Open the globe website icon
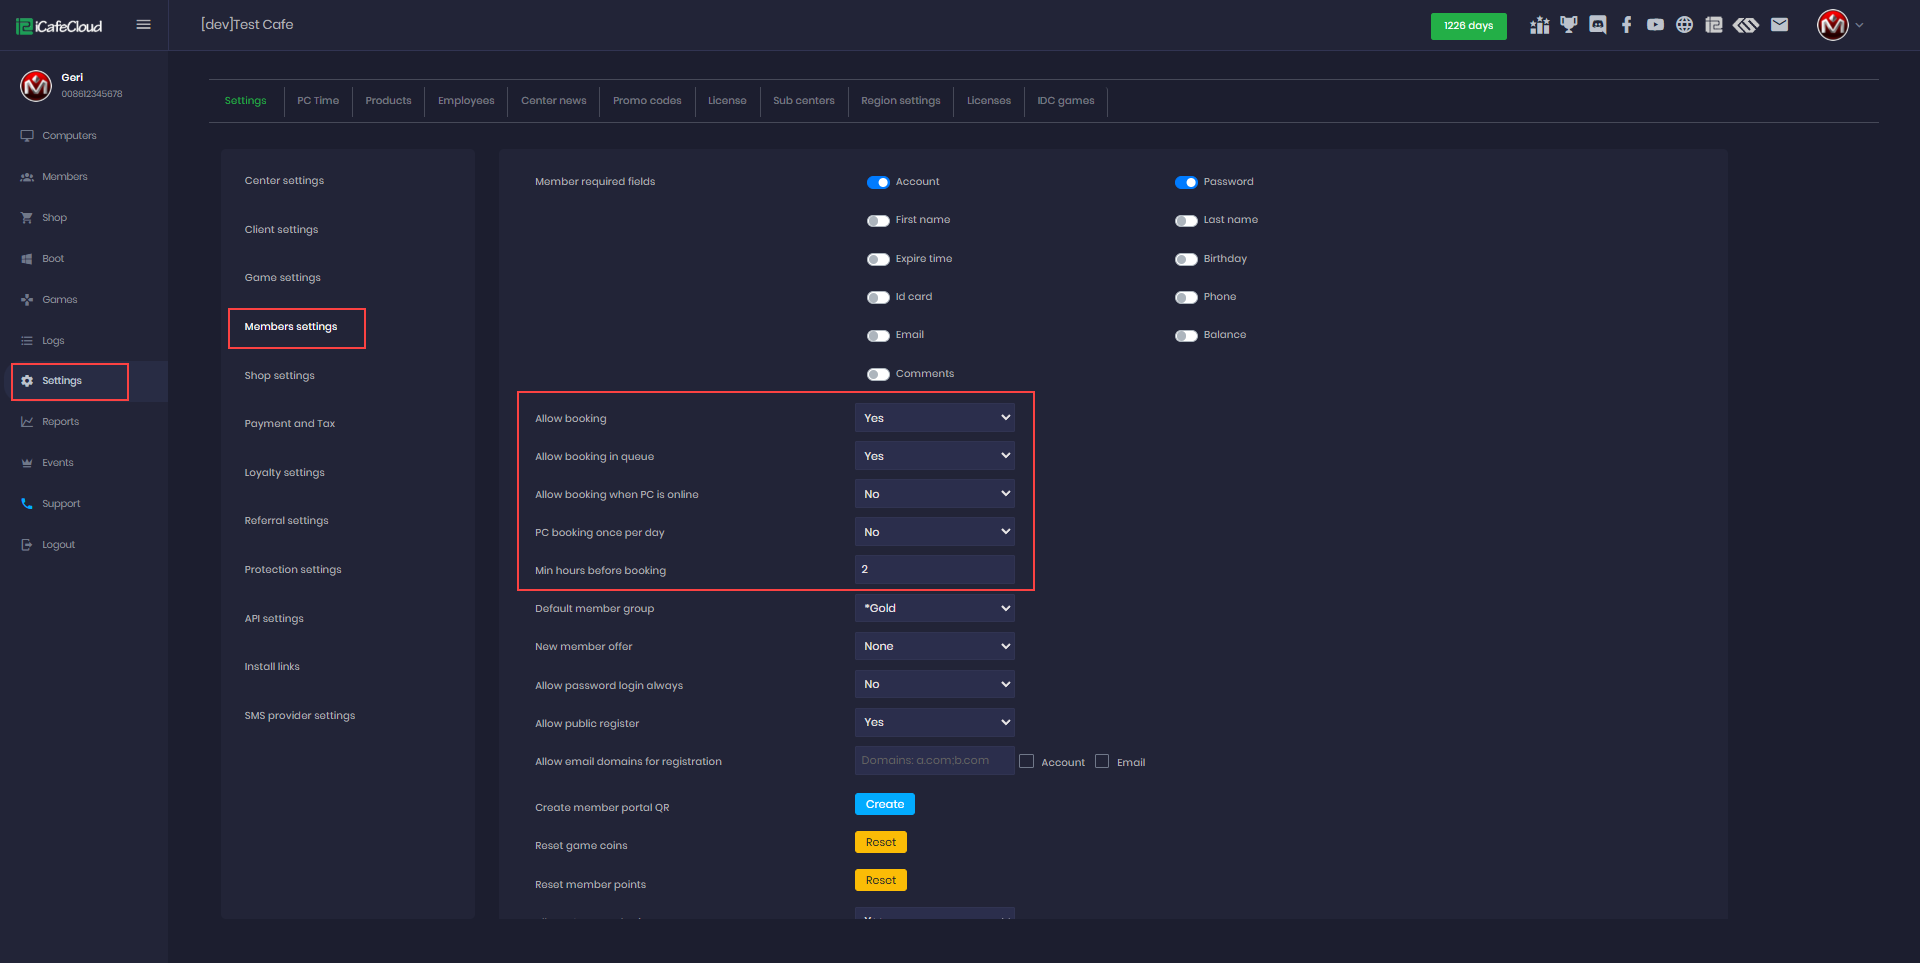Screen dimensions: 1920x963 click(x=1685, y=25)
